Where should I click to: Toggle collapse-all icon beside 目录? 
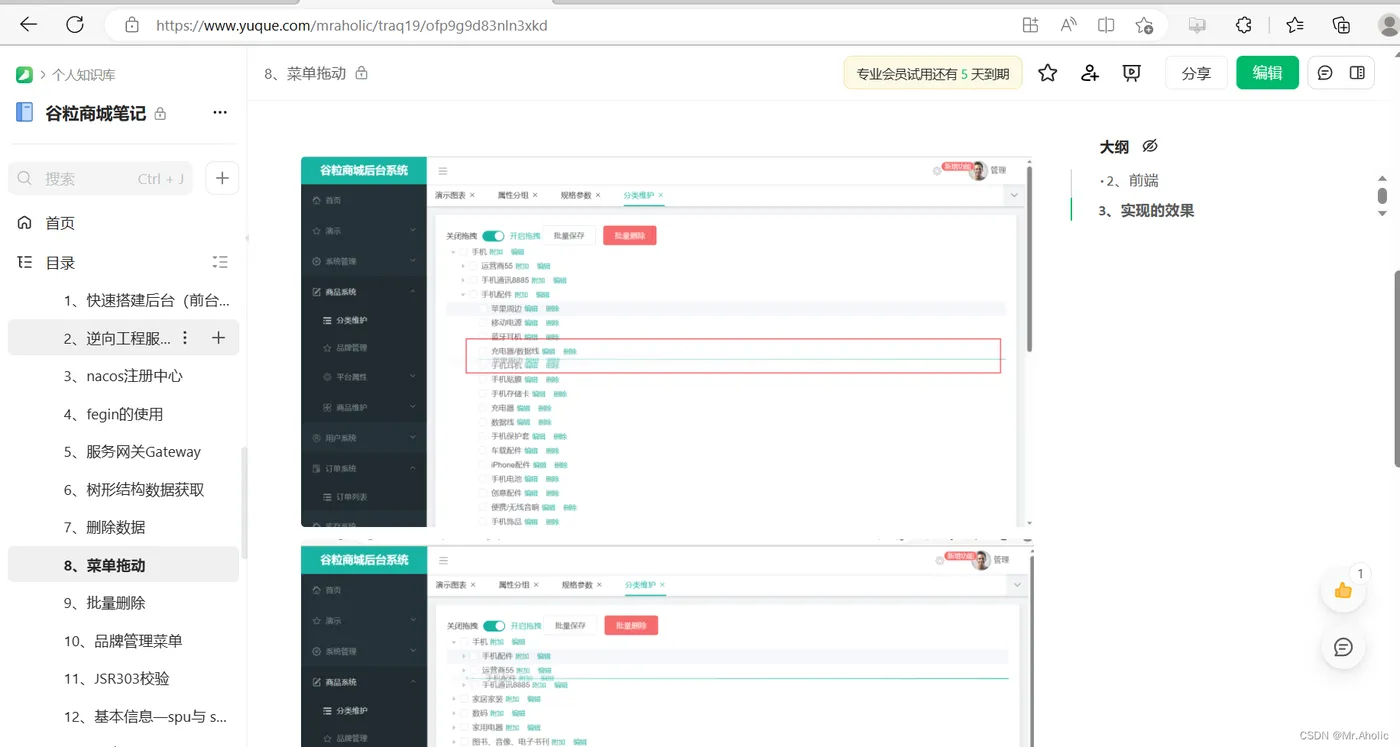pos(221,262)
